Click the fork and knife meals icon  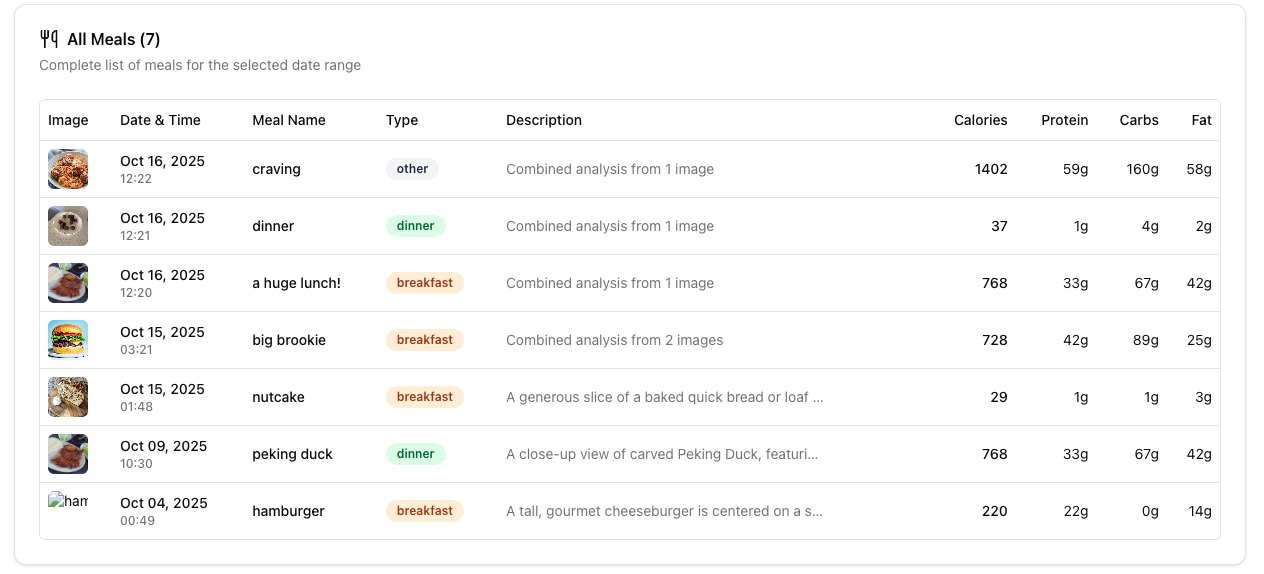coord(49,39)
